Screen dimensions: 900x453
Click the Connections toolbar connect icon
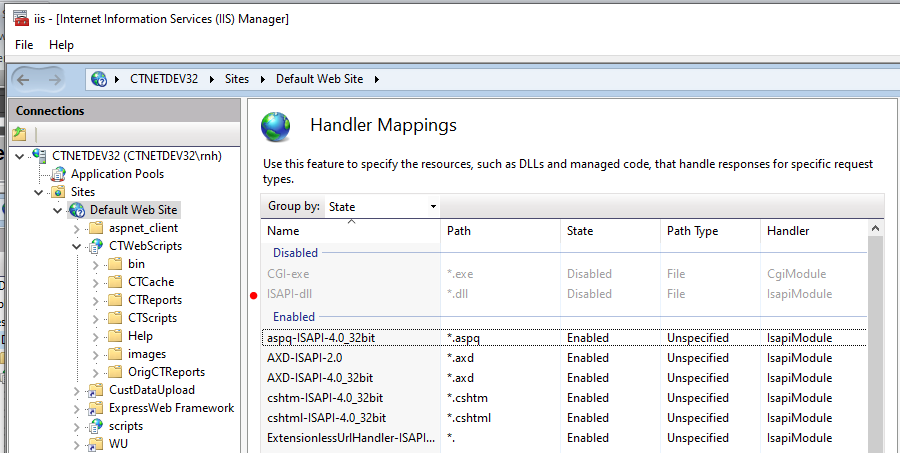pyautogui.click(x=20, y=134)
